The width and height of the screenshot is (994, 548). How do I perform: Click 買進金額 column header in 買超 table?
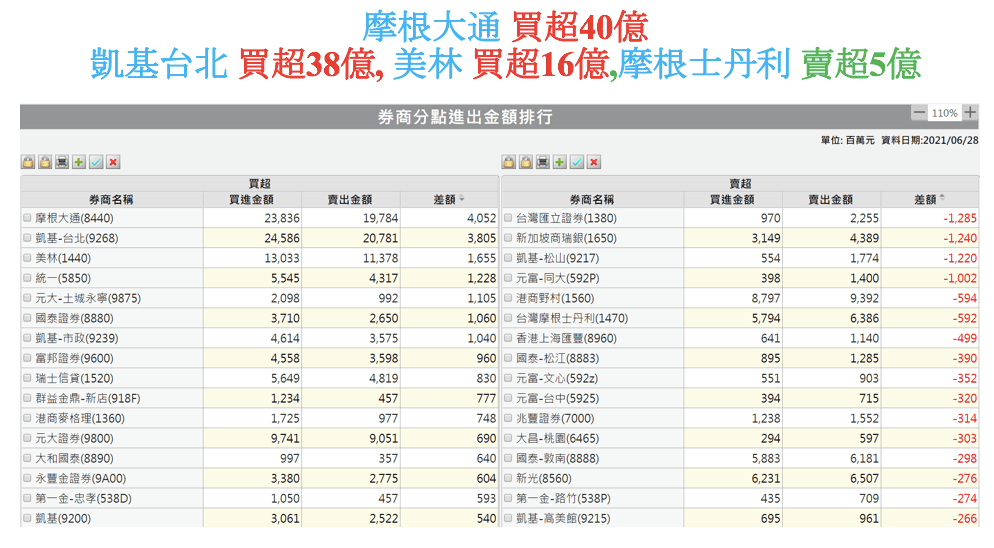click(x=252, y=200)
